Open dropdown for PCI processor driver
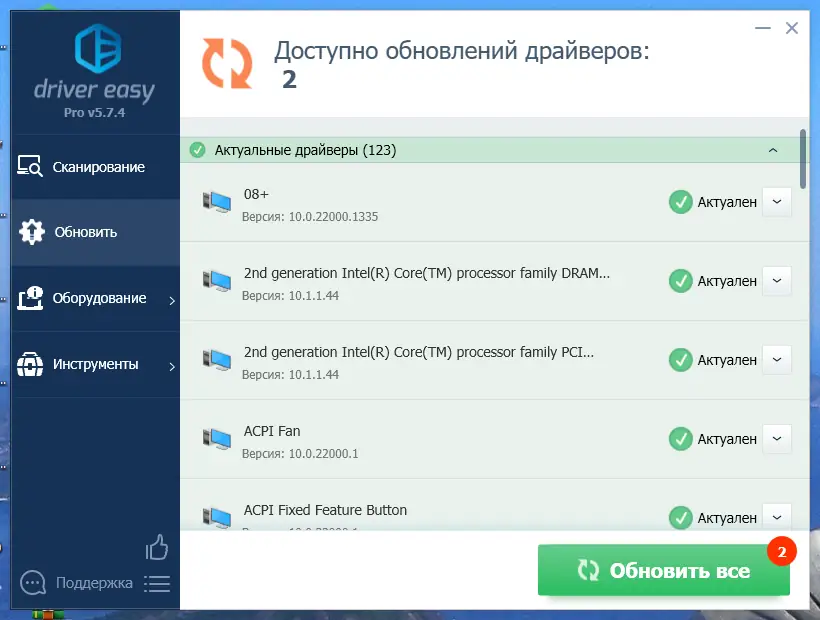Viewport: 820px width, 620px height. tap(777, 360)
